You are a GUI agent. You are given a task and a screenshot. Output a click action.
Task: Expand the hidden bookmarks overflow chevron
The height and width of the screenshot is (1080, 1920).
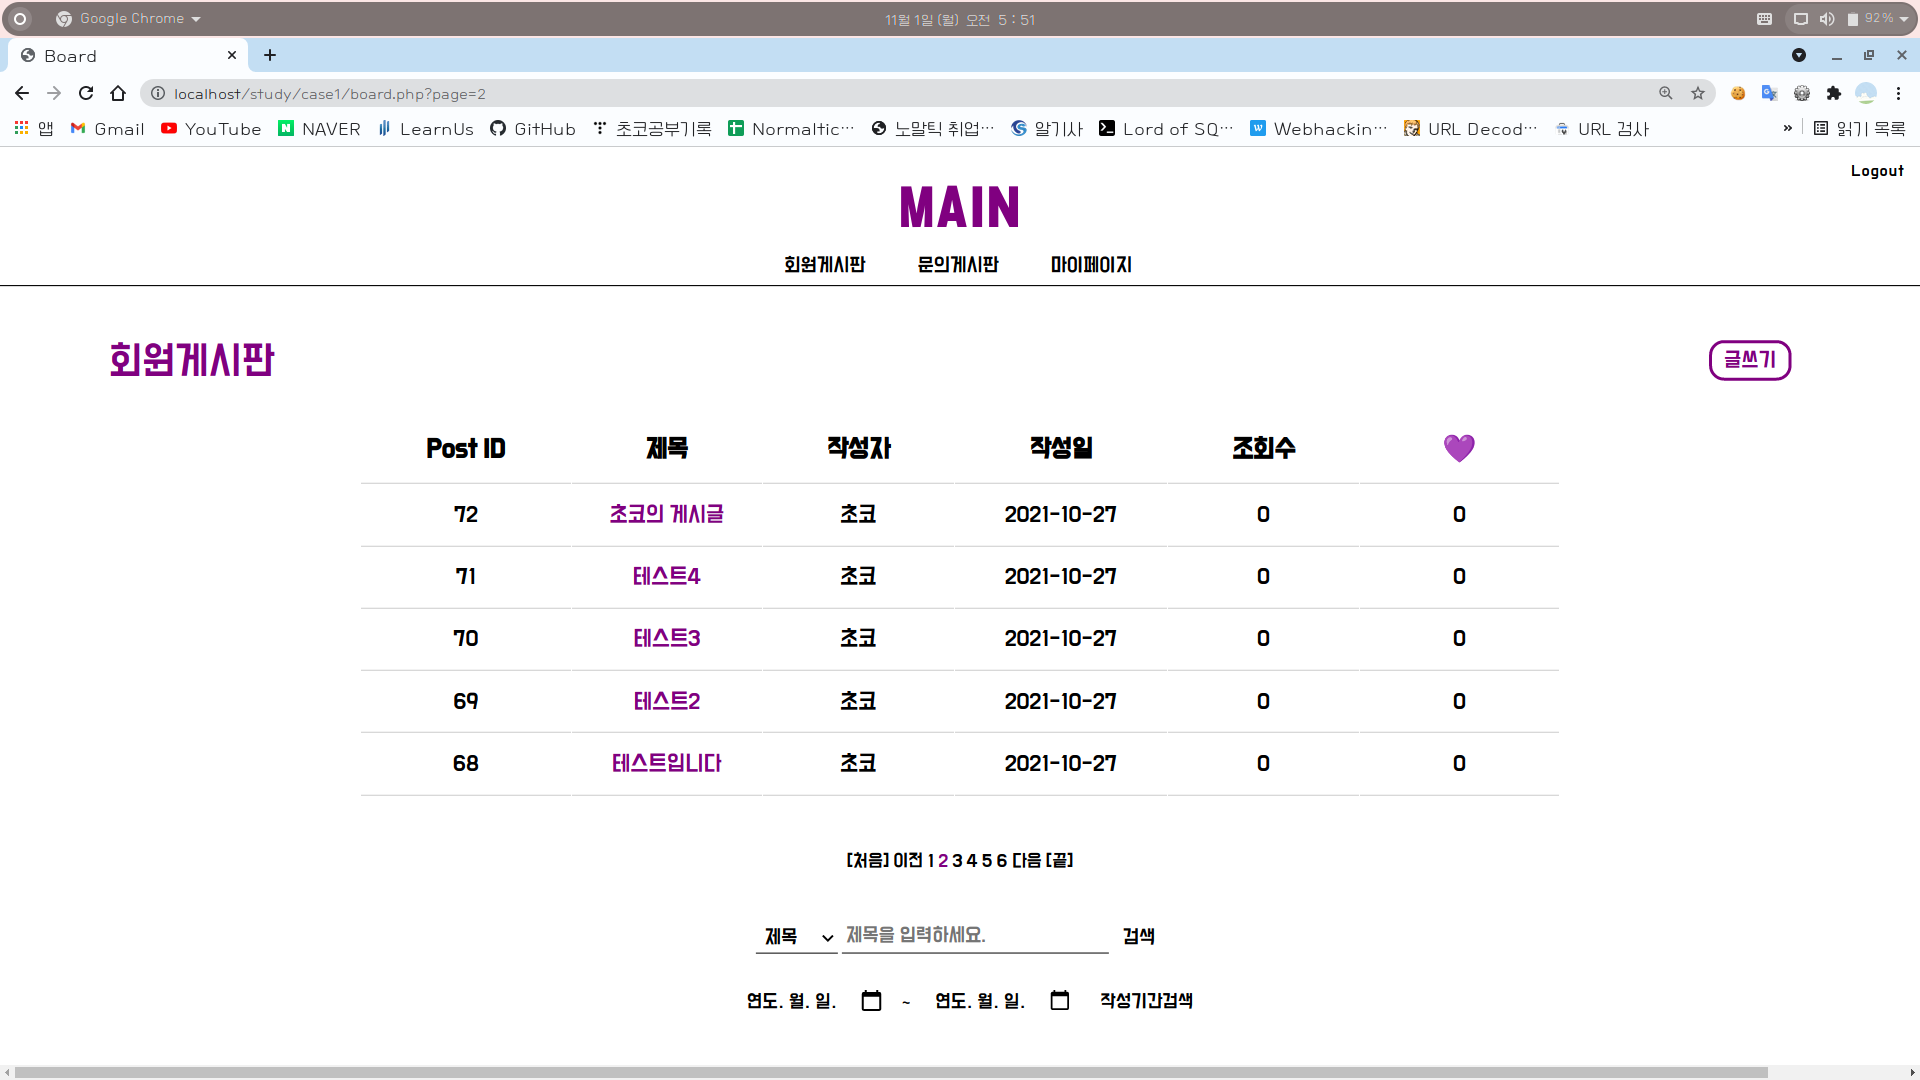point(1787,128)
